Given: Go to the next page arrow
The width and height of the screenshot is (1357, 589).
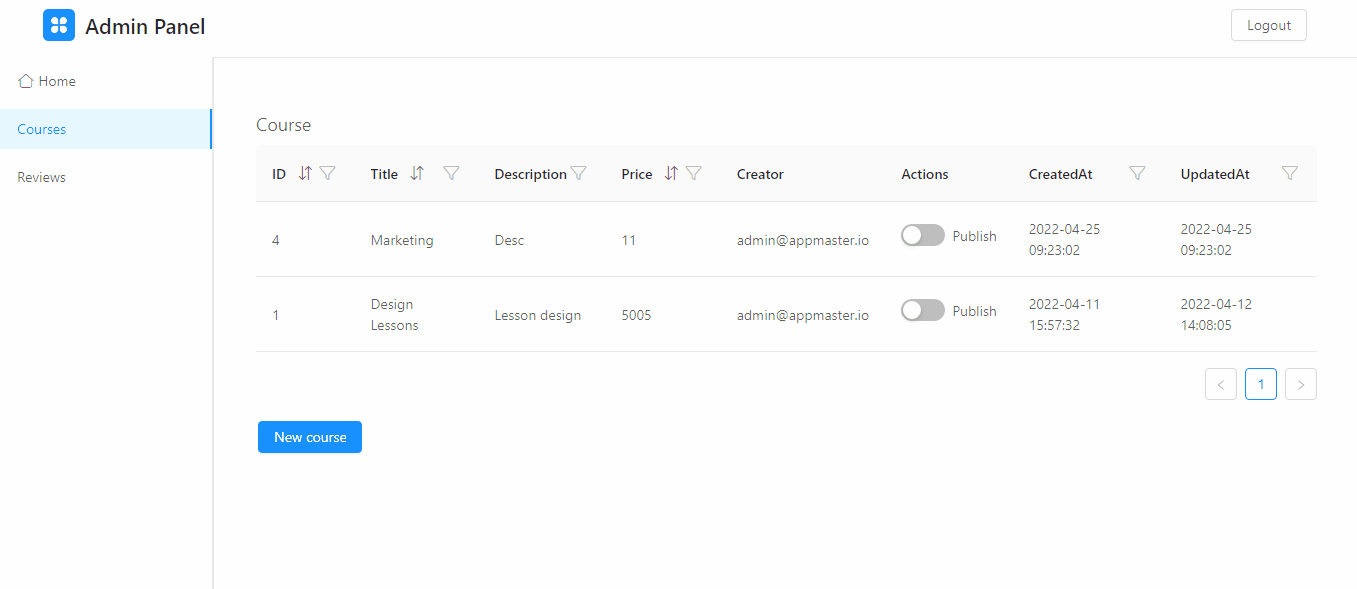Looking at the screenshot, I should [1300, 384].
